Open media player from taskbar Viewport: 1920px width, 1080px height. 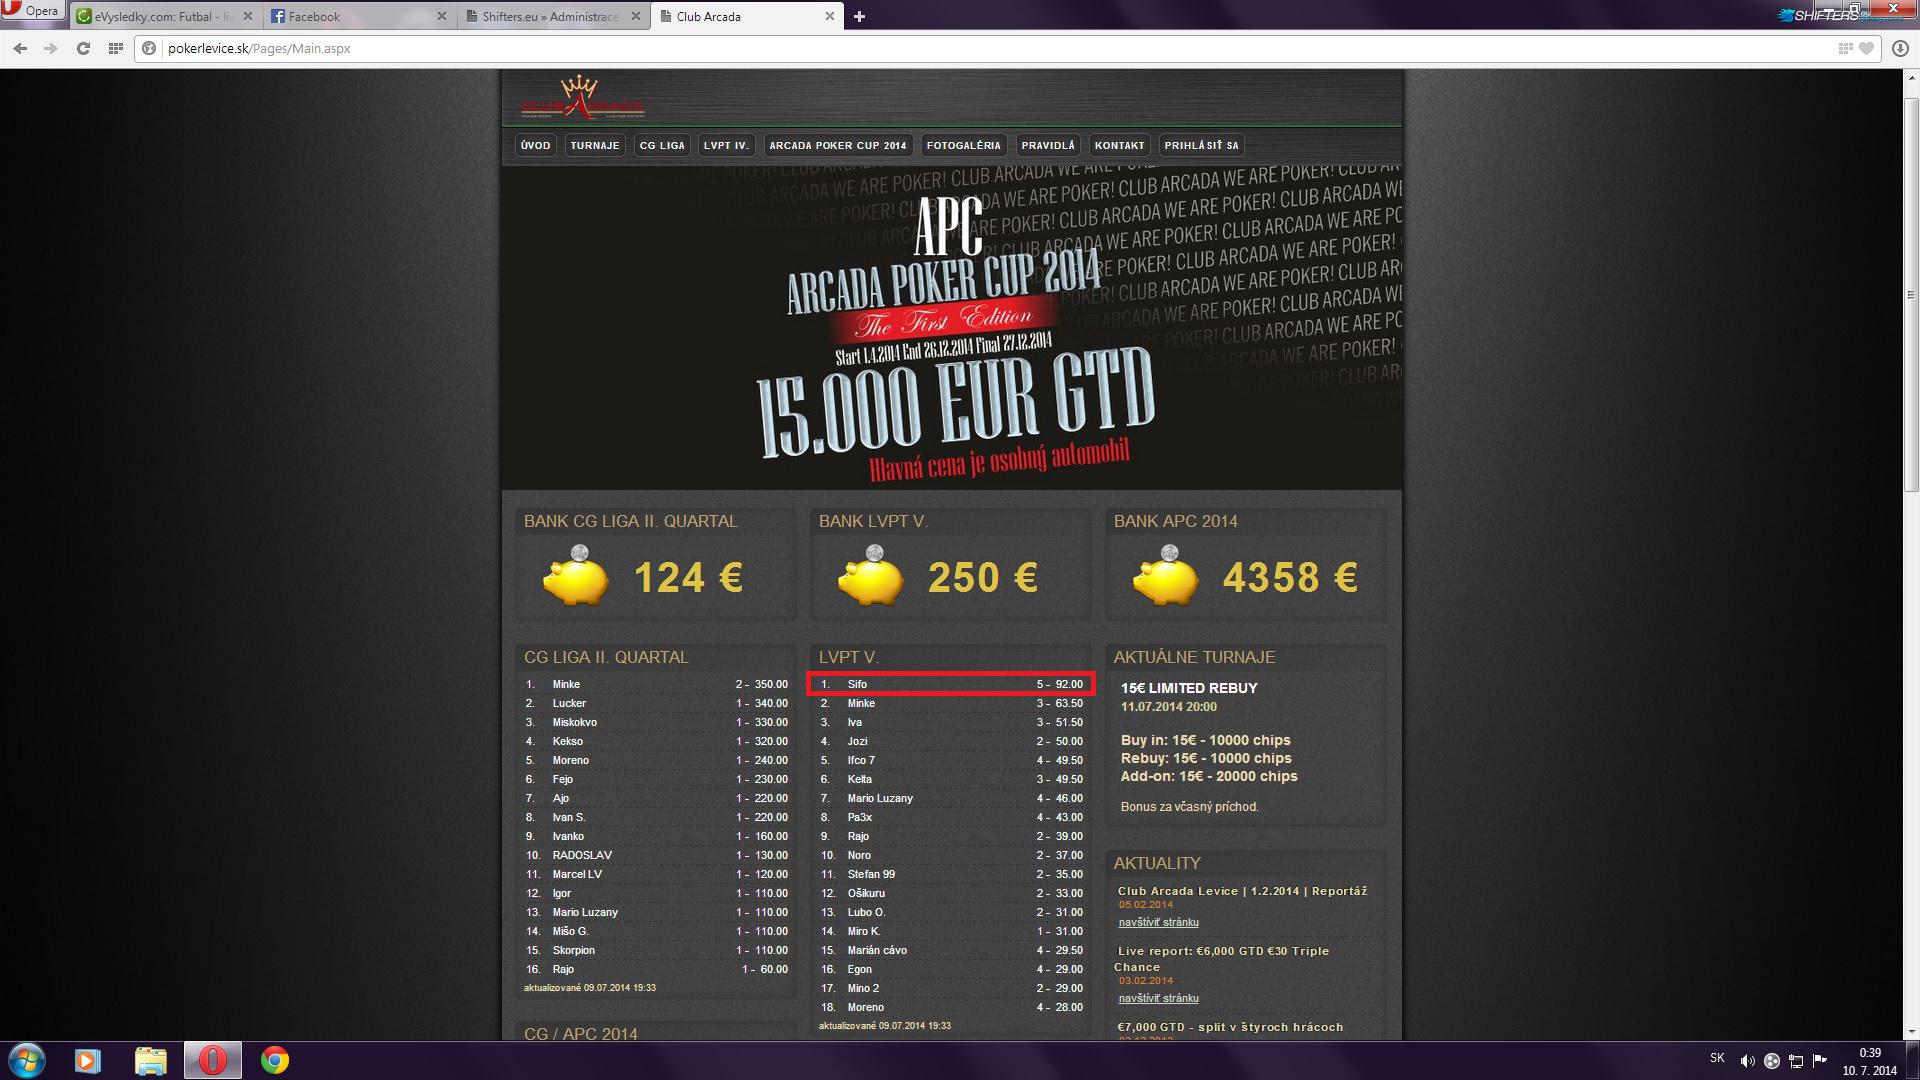(88, 1060)
